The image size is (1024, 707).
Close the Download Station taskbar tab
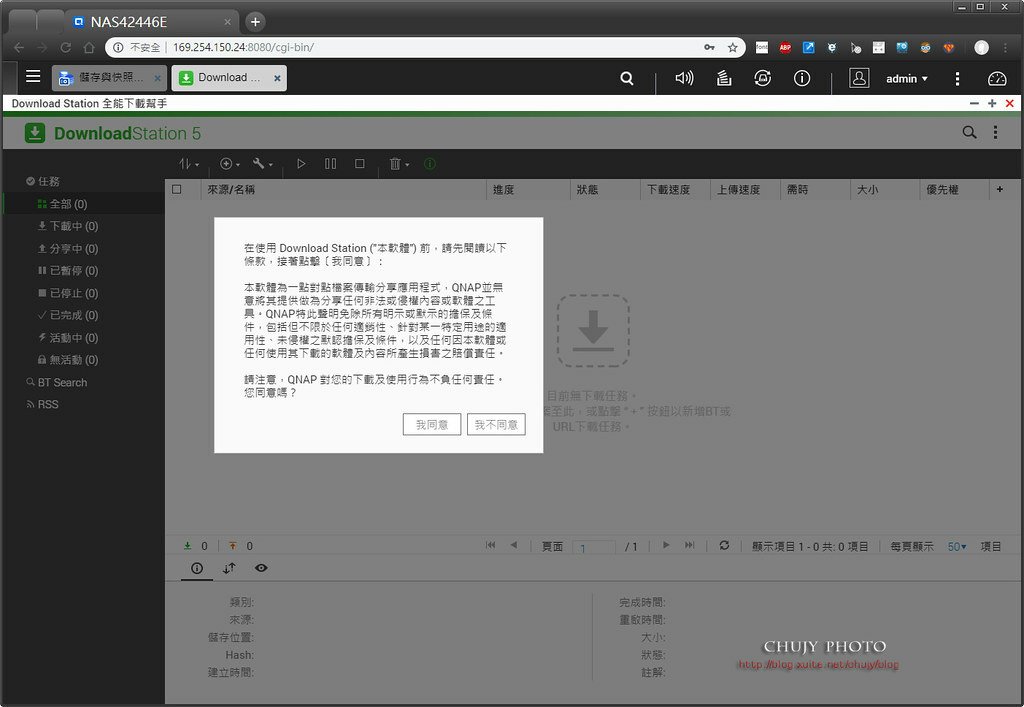[x=278, y=78]
